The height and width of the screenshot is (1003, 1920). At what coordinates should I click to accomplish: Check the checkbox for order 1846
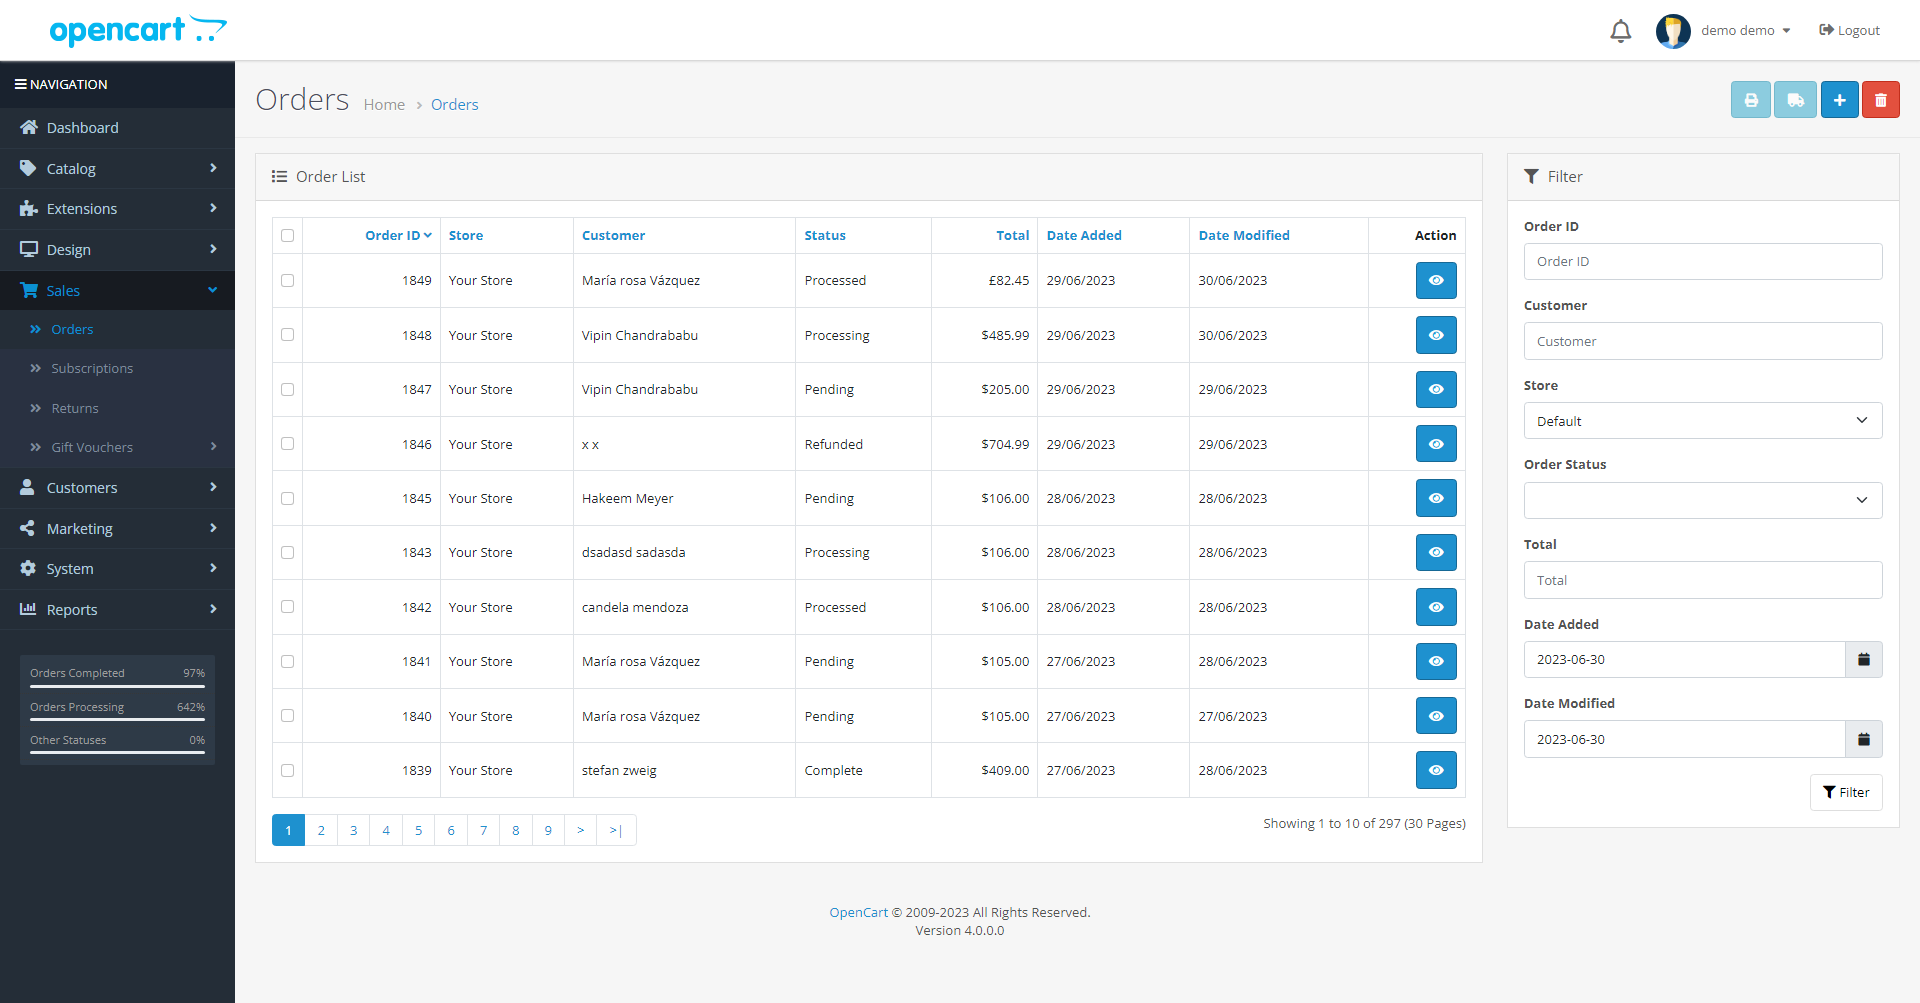(287, 443)
